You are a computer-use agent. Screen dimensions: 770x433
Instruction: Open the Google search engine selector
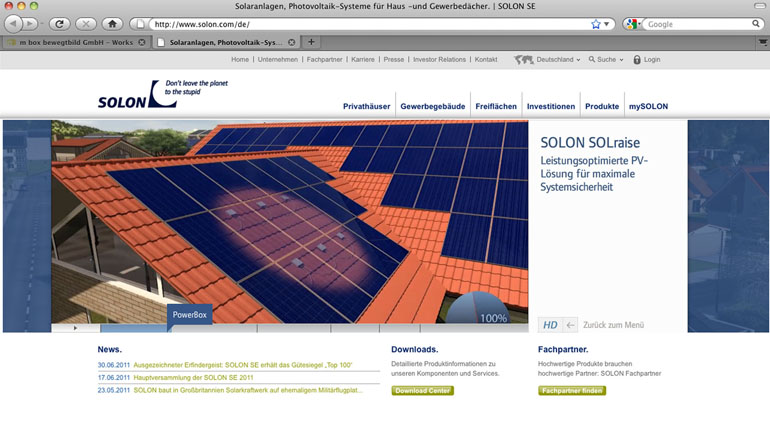[x=633, y=24]
